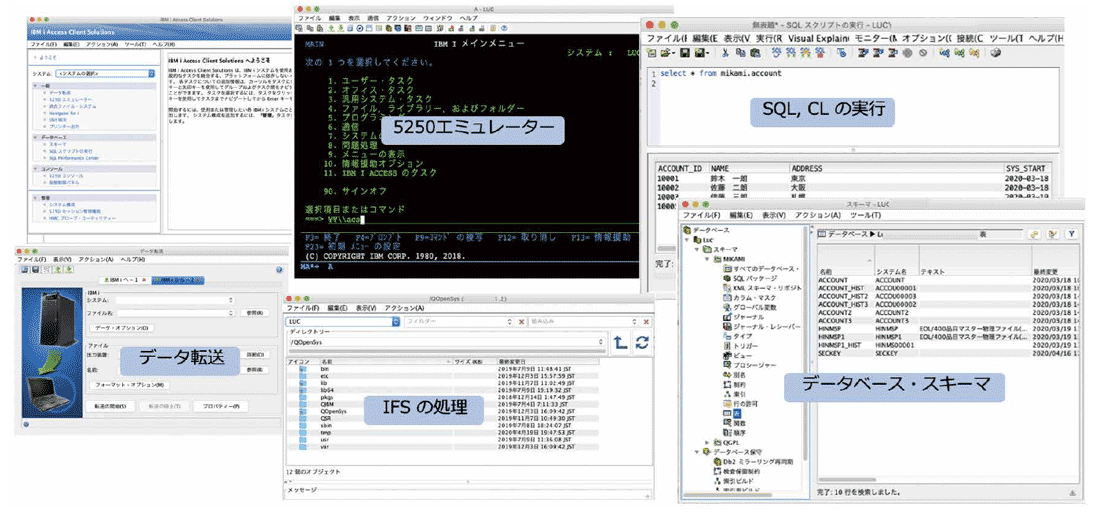
Task: Select the tmp folder row in IFS list
Action: (x=443, y=433)
